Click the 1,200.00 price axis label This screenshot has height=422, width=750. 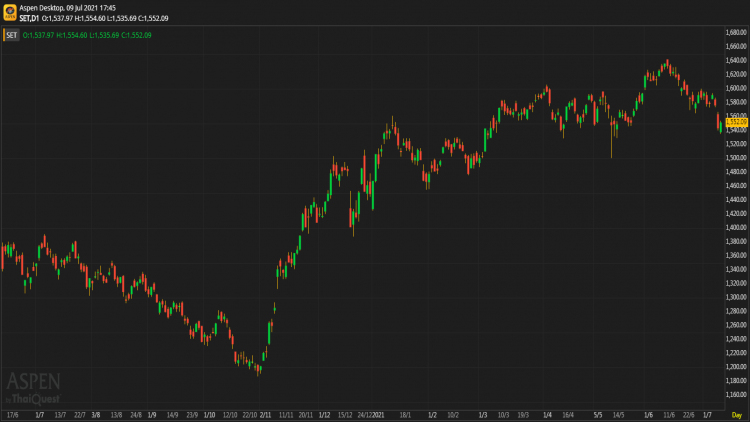pyautogui.click(x=736, y=367)
